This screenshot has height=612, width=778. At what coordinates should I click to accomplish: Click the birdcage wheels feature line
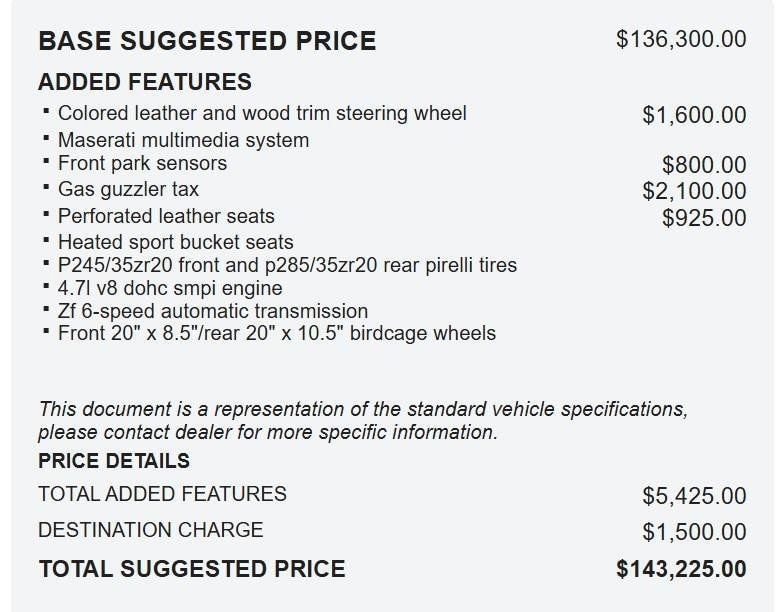coord(277,333)
